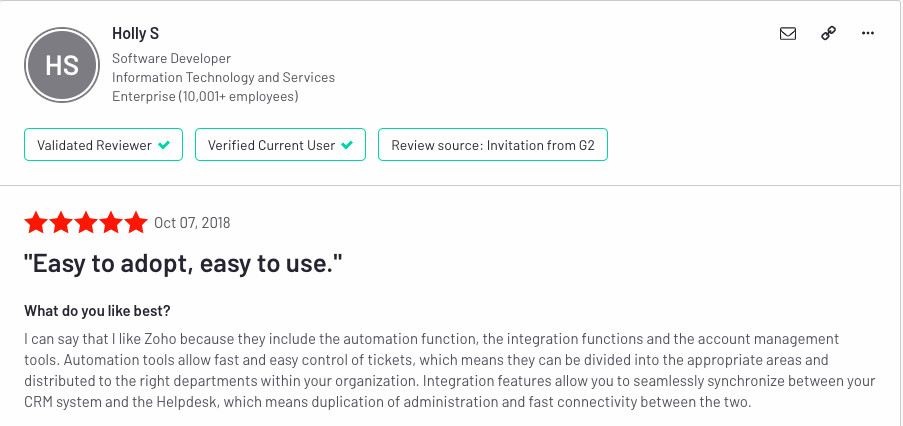Open the three-dots more options menu
Image resolution: width=903 pixels, height=426 pixels.
868,33
